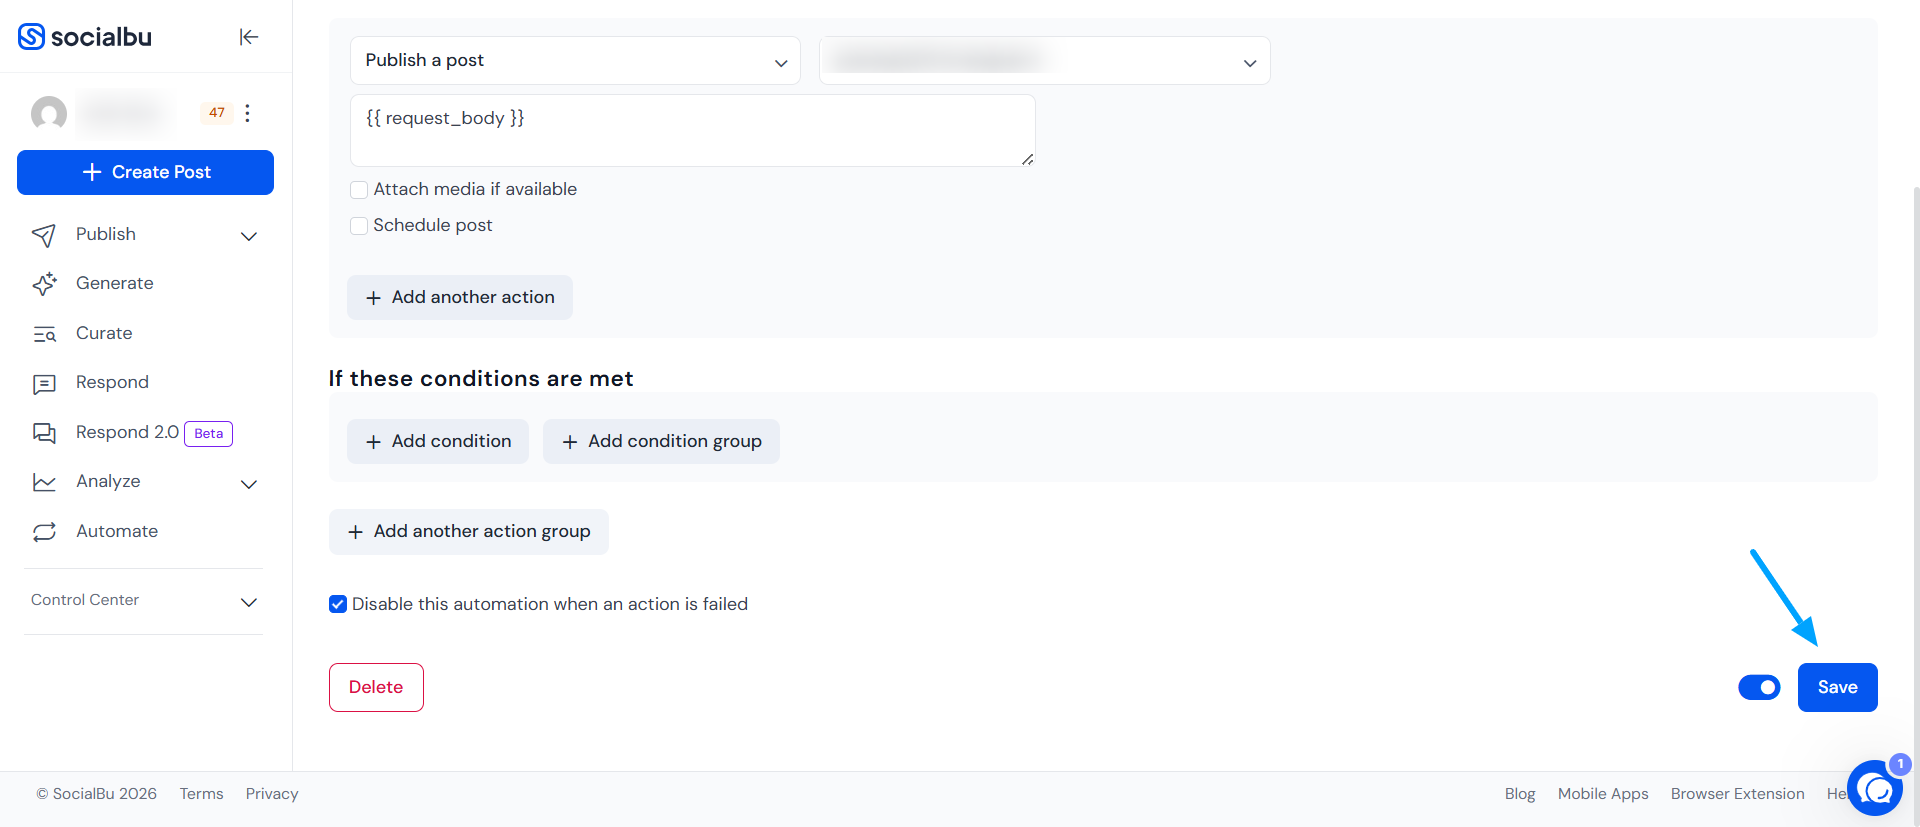Enable the Schedule post checkbox

click(x=359, y=226)
